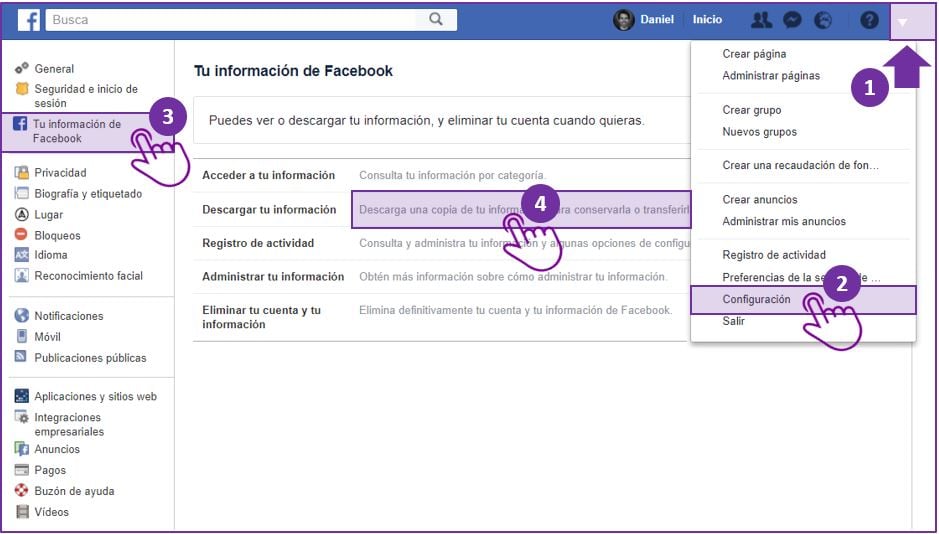The width and height of the screenshot is (939, 534).
Task: Click the help question mark icon
Action: point(869,20)
